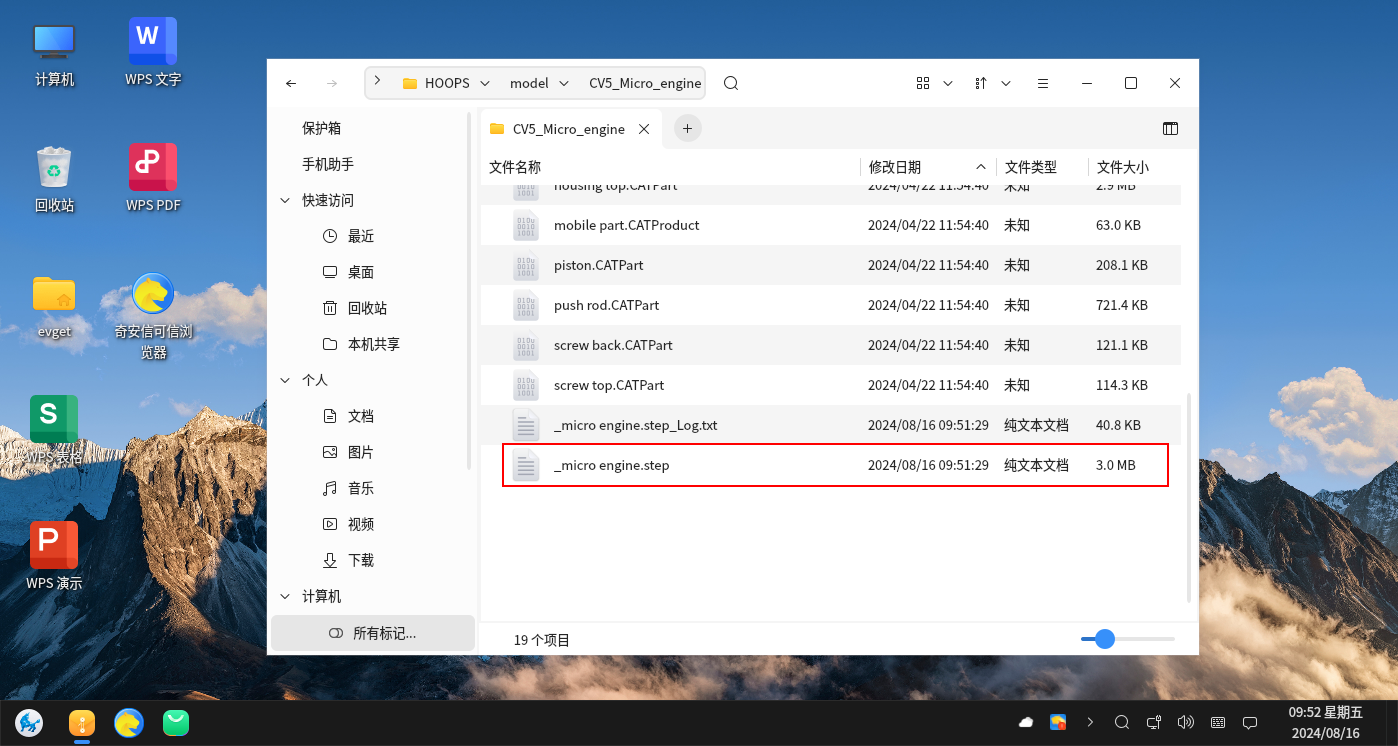Screen dimensions: 1398x746
Task: Open 下载 downloads in sidebar
Action: [x=361, y=560]
